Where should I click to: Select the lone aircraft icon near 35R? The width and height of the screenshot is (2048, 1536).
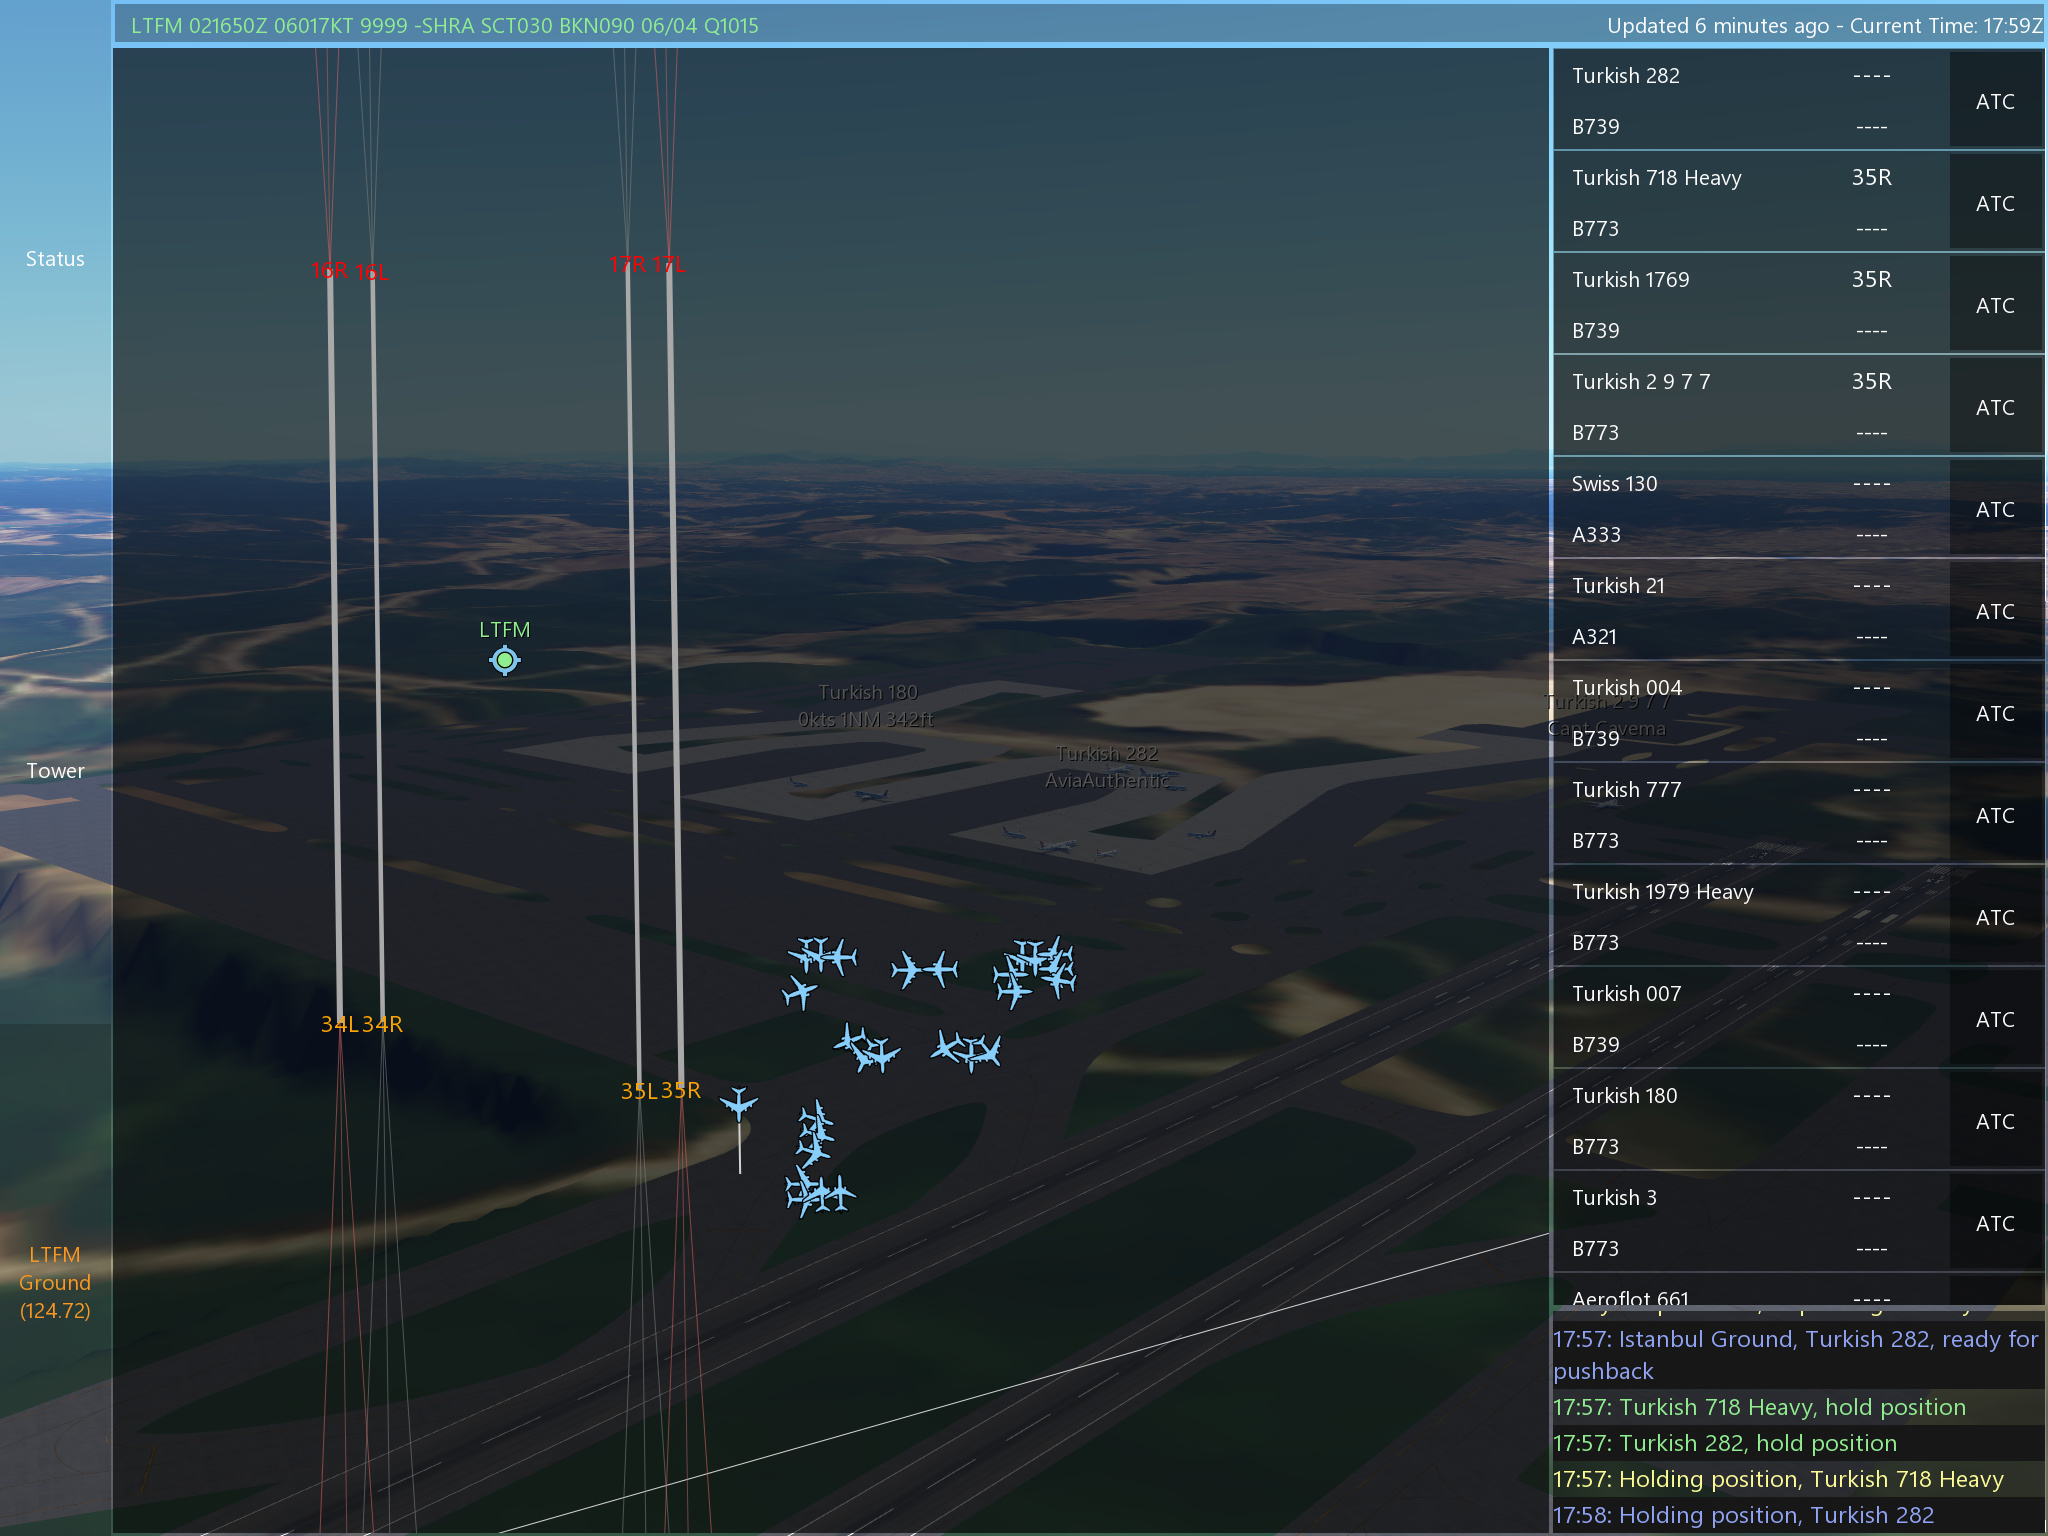pyautogui.click(x=739, y=1104)
